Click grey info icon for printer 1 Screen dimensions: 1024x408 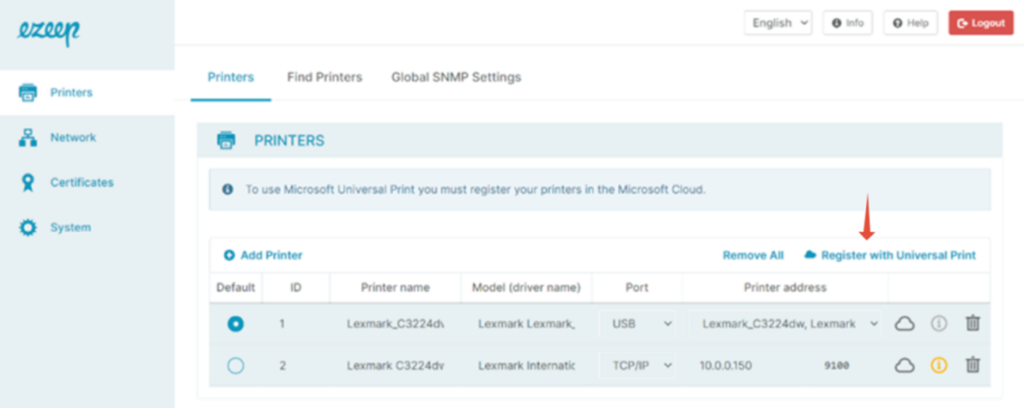(938, 323)
